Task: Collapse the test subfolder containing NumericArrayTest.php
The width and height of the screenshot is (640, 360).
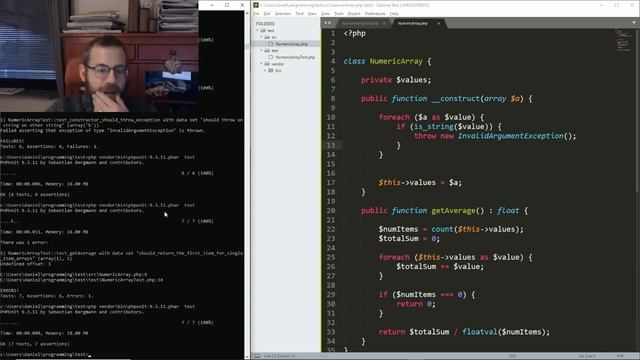Action: point(262,51)
